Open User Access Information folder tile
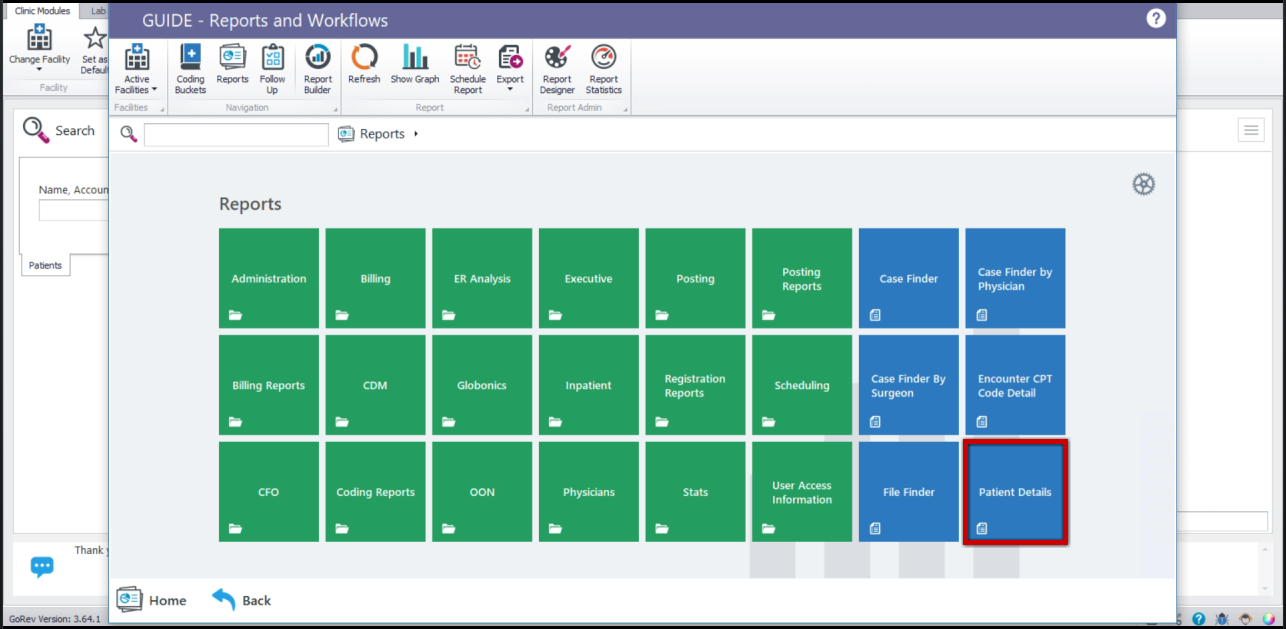Image resolution: width=1286 pixels, height=629 pixels. click(x=802, y=492)
